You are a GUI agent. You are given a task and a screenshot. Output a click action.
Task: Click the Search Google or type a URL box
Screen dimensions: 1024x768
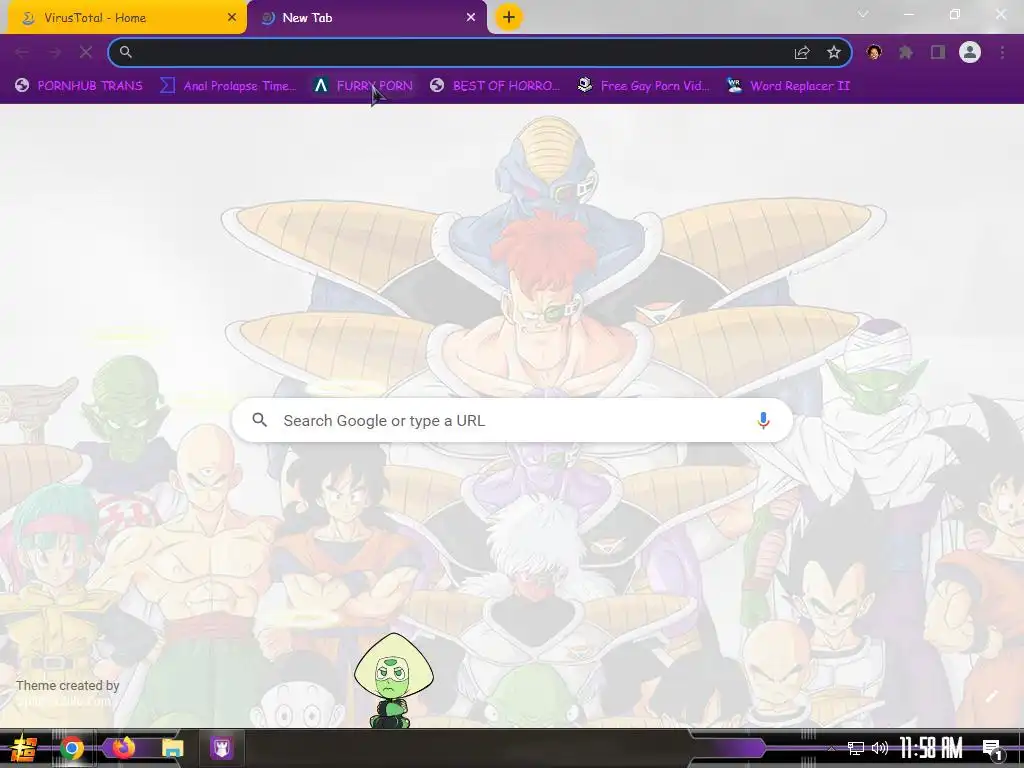click(x=513, y=420)
